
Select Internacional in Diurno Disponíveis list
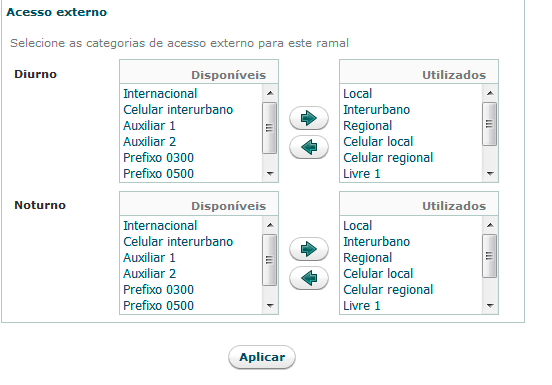pyautogui.click(x=192, y=94)
